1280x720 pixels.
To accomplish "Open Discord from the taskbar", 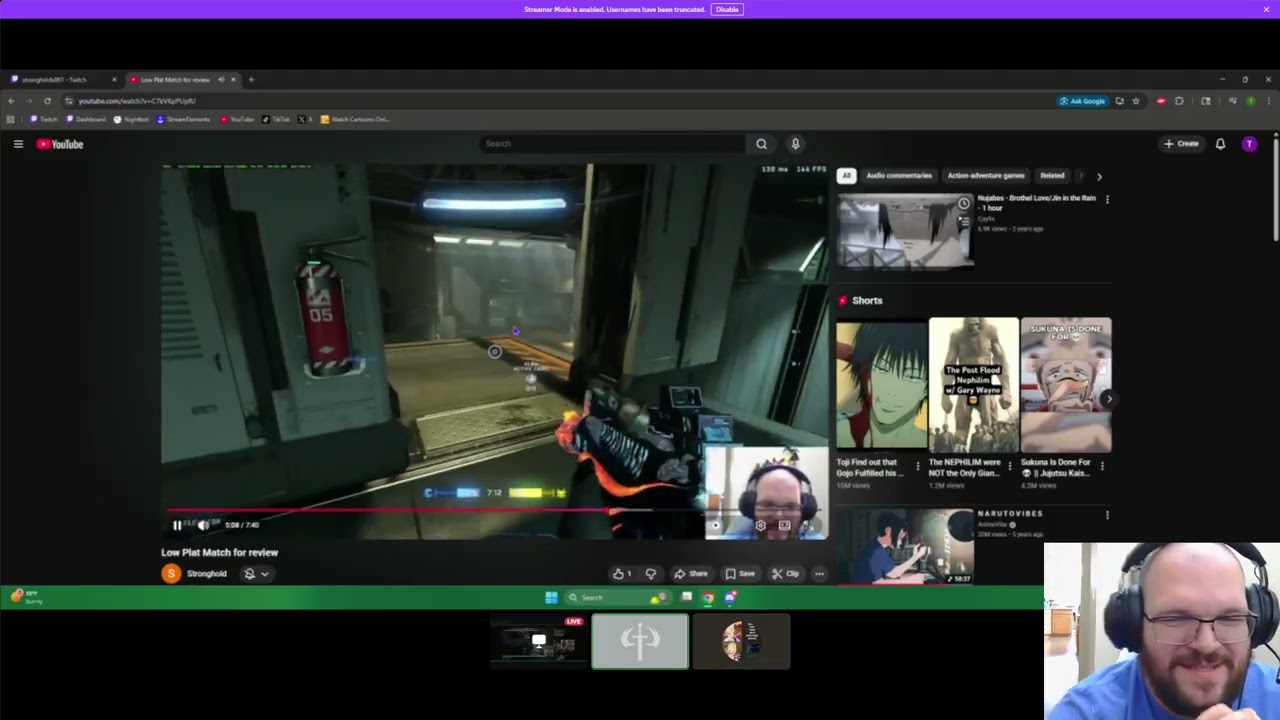I will coord(731,598).
